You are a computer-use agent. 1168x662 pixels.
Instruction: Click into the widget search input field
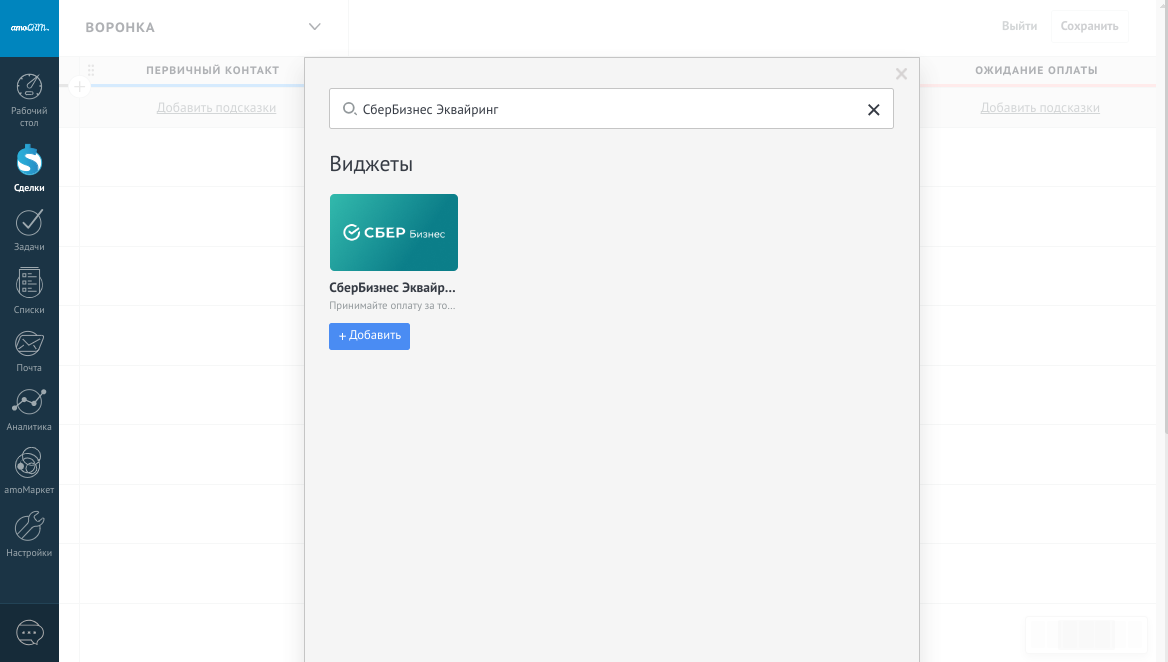(600, 109)
